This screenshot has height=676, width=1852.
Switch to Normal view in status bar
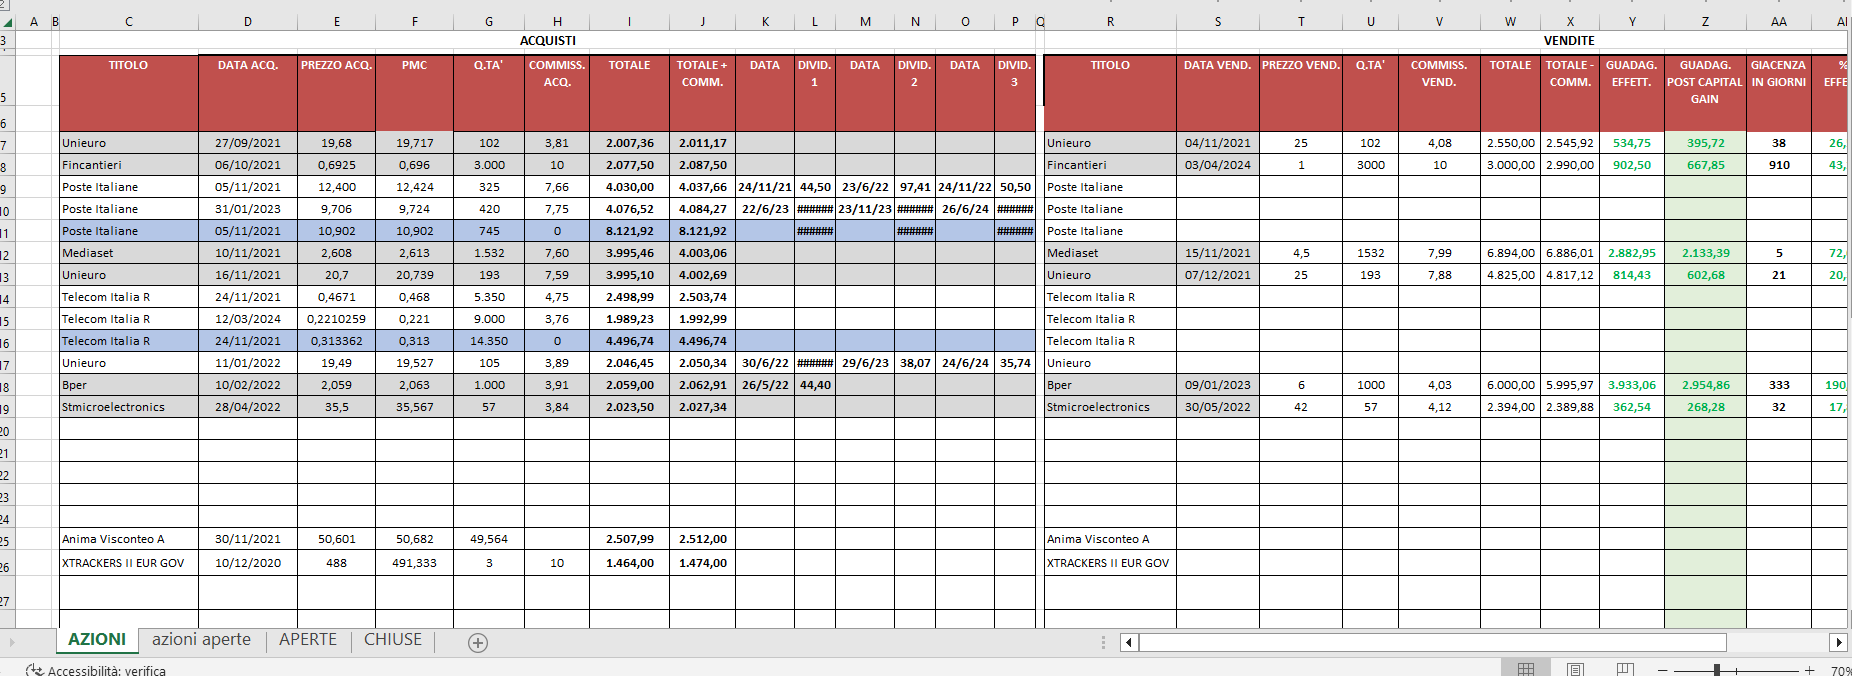[x=1526, y=669]
